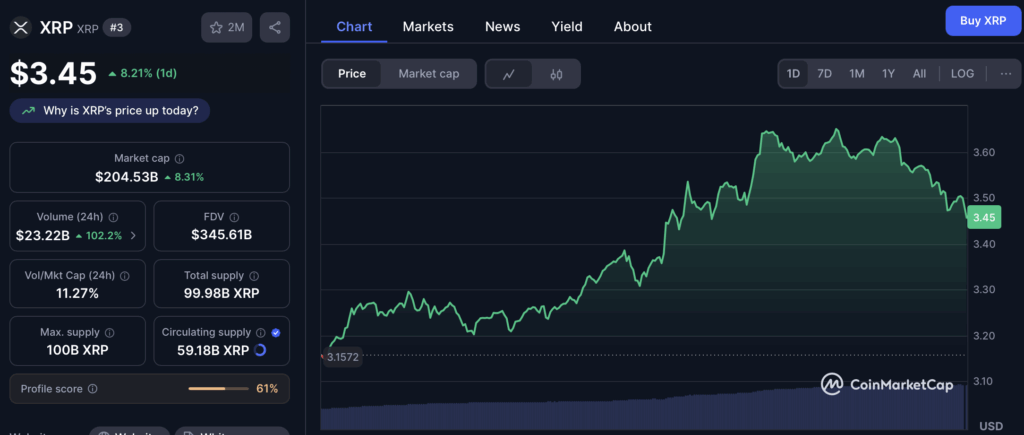Set chart range to All

[920, 74]
